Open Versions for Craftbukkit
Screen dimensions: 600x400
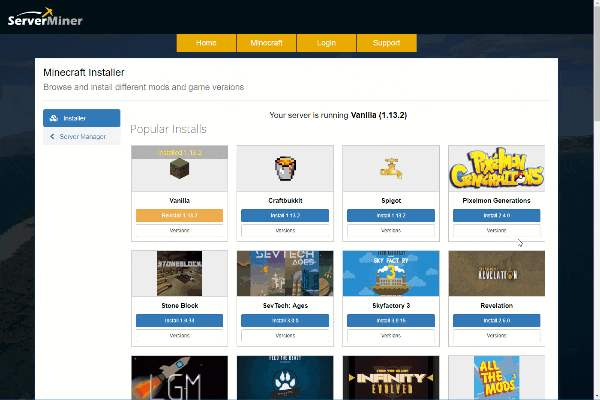(285, 230)
